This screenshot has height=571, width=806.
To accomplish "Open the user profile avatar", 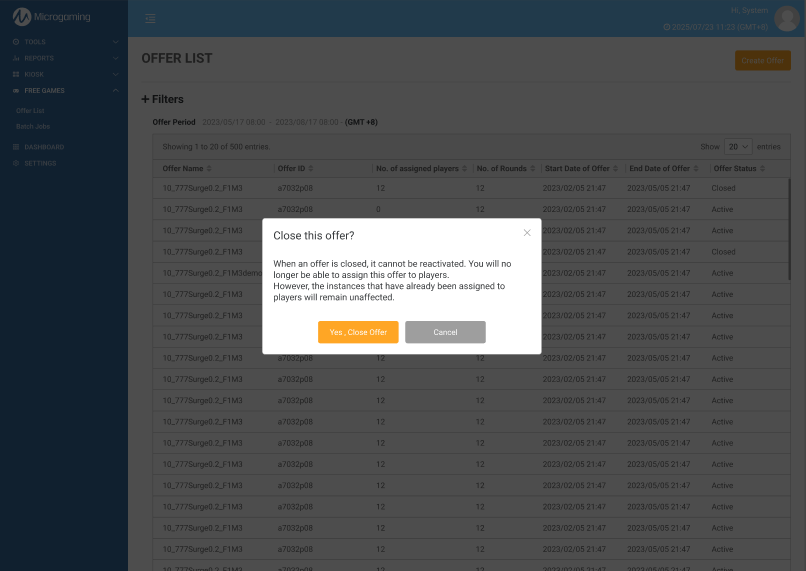I will click(x=787, y=18).
